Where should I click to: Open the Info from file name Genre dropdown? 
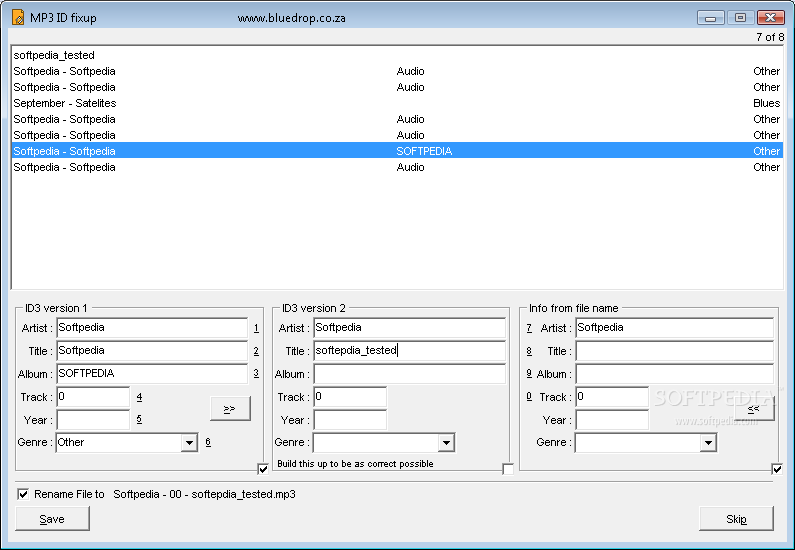click(708, 443)
